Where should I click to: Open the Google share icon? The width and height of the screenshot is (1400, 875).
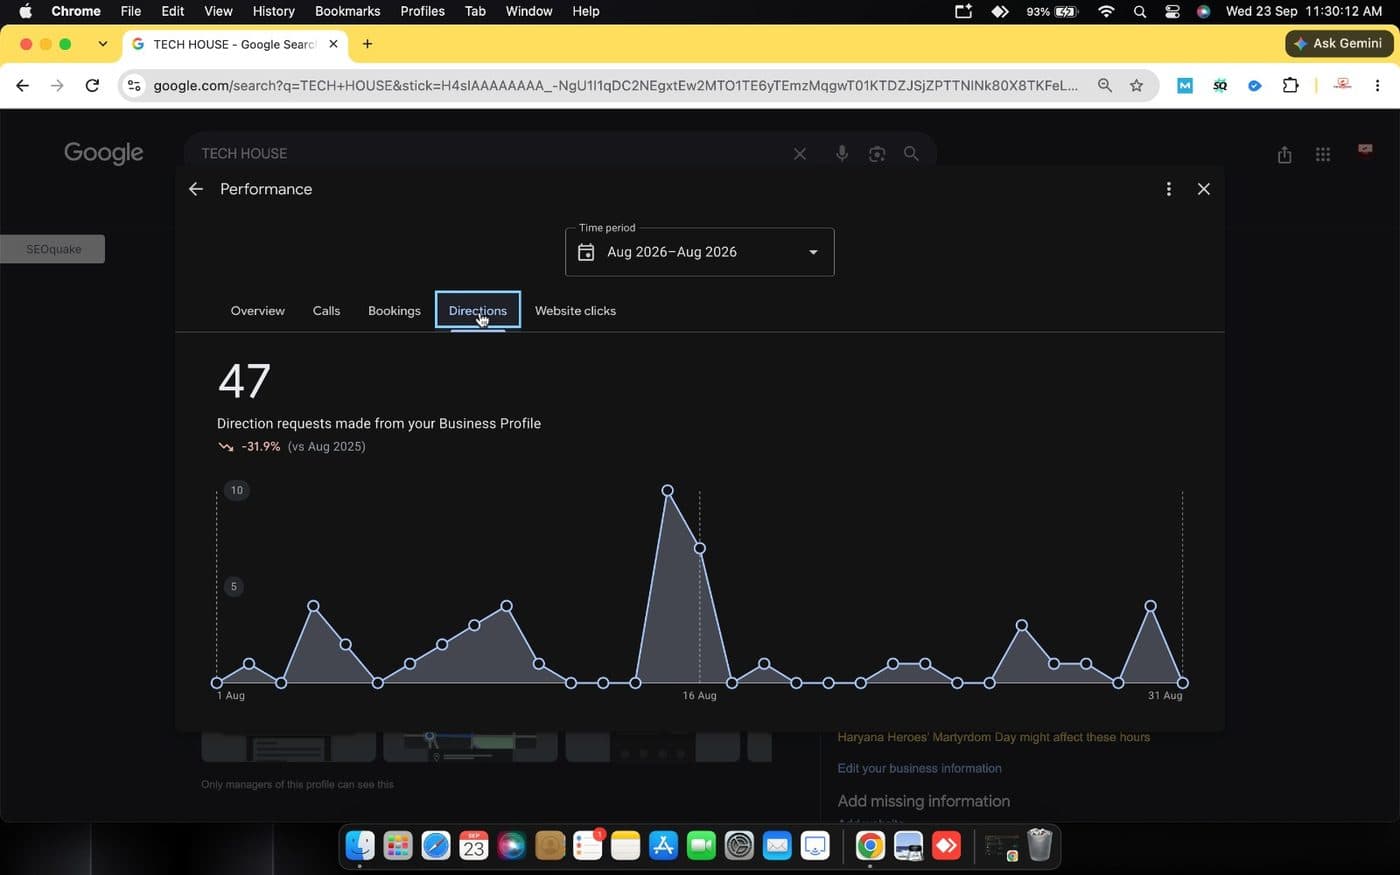click(1285, 154)
